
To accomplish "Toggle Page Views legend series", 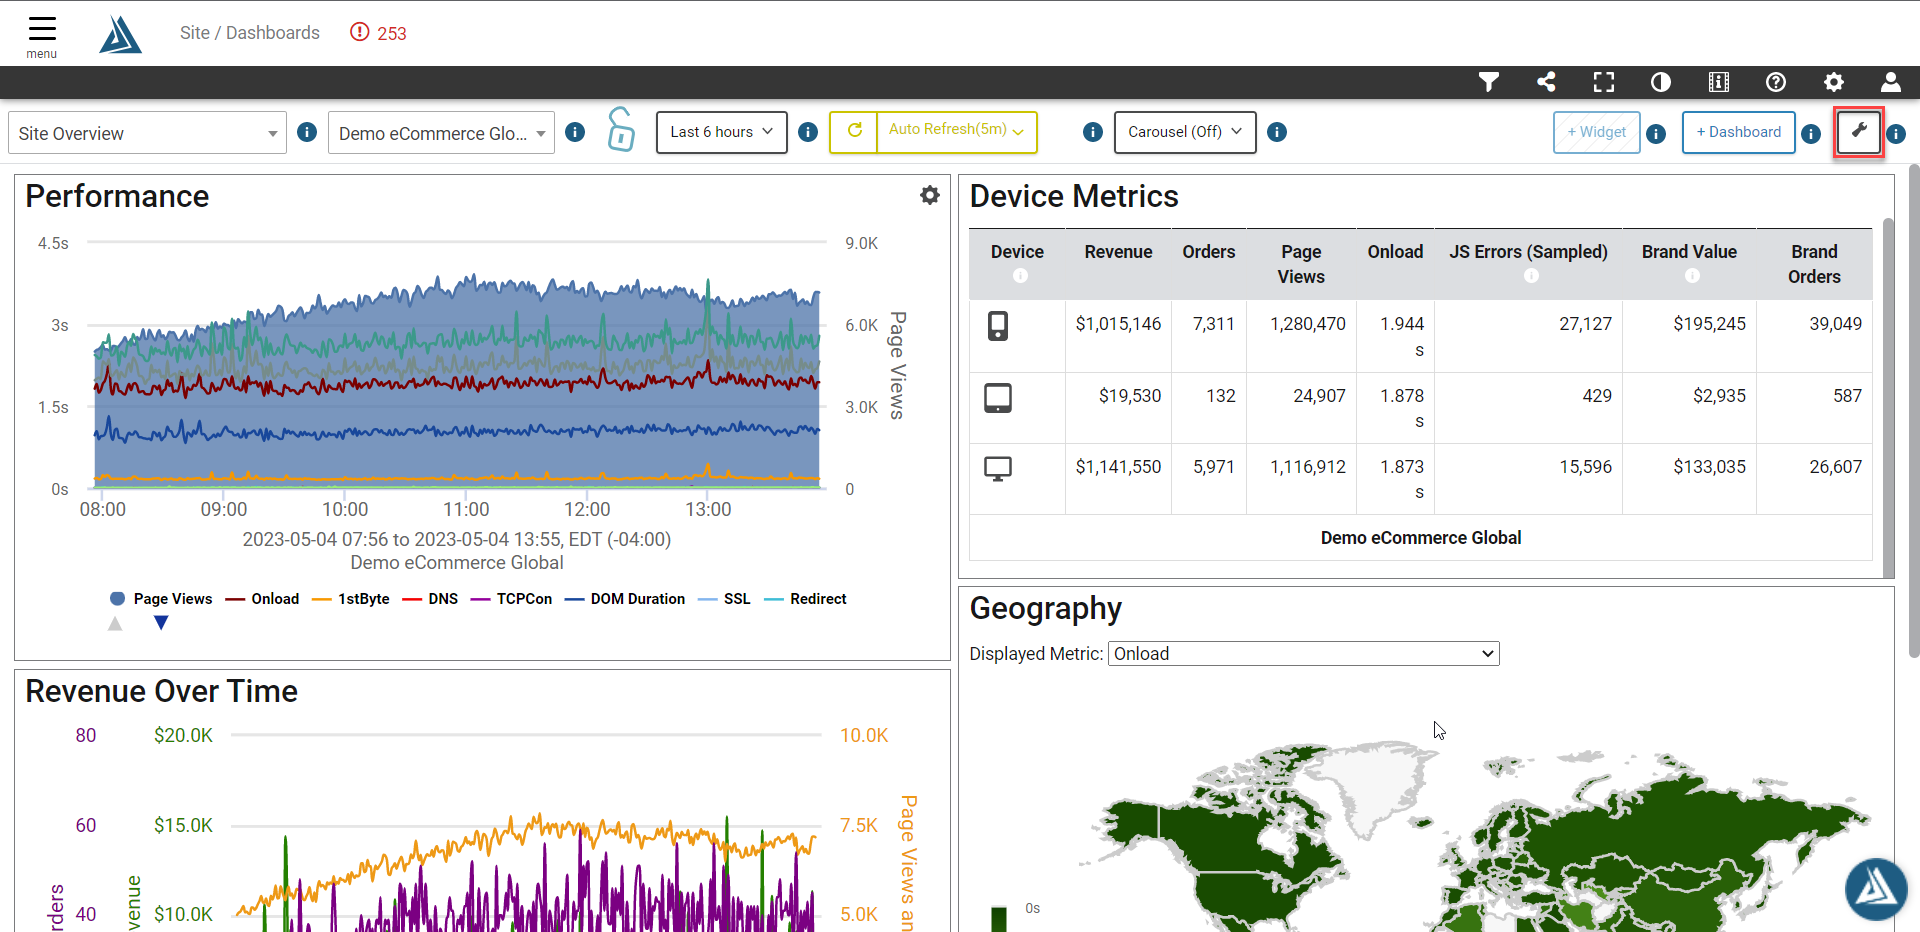I will coord(161,599).
